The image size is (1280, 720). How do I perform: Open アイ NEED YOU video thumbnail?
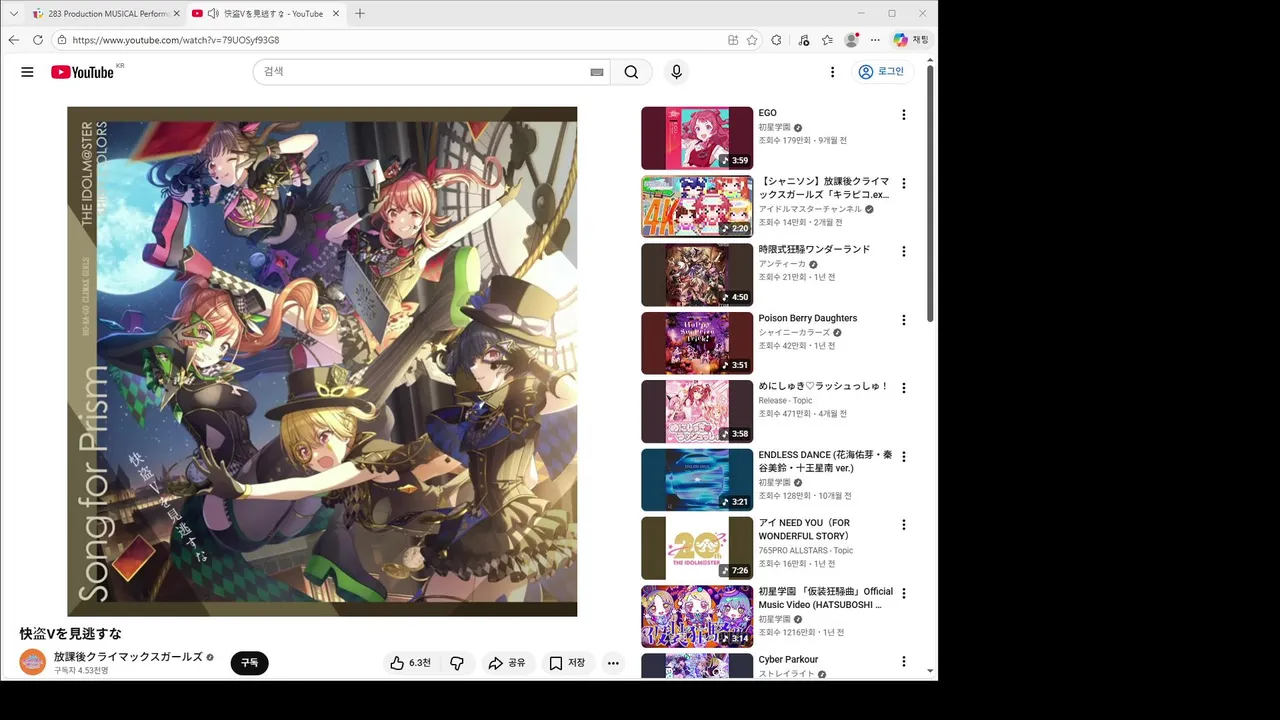point(697,548)
